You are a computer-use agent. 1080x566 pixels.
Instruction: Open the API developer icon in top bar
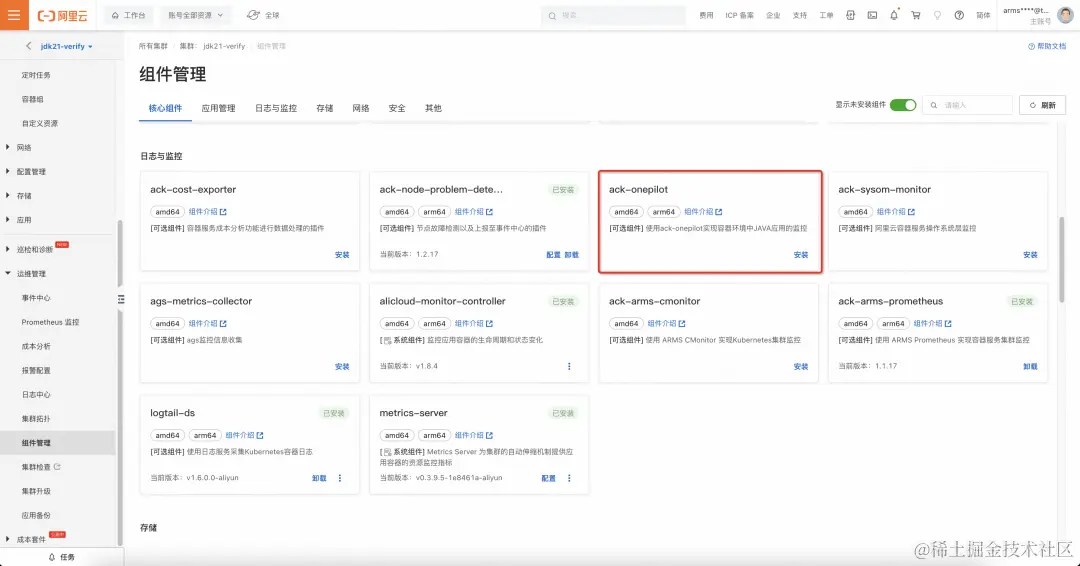850,15
